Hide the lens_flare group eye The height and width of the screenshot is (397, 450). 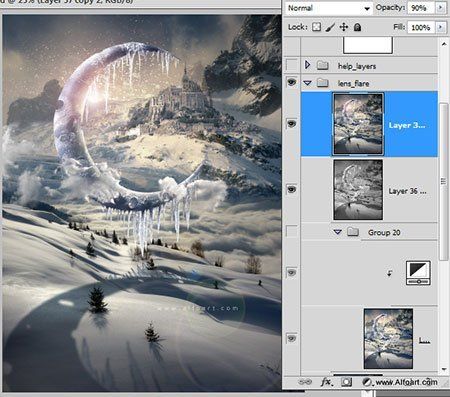coord(292,82)
